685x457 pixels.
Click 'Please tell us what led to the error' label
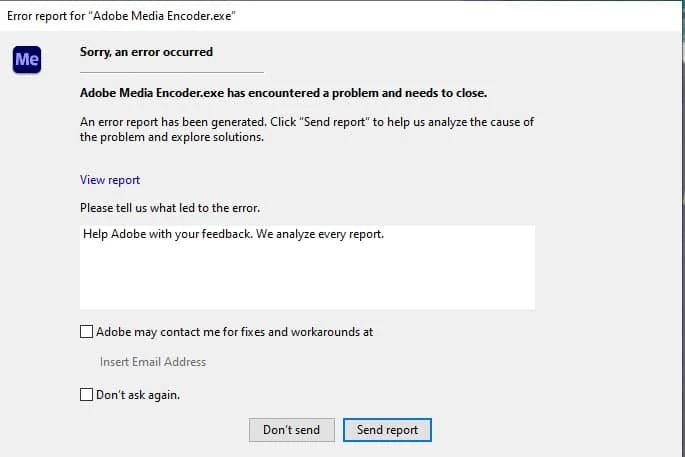pyautogui.click(x=170, y=208)
